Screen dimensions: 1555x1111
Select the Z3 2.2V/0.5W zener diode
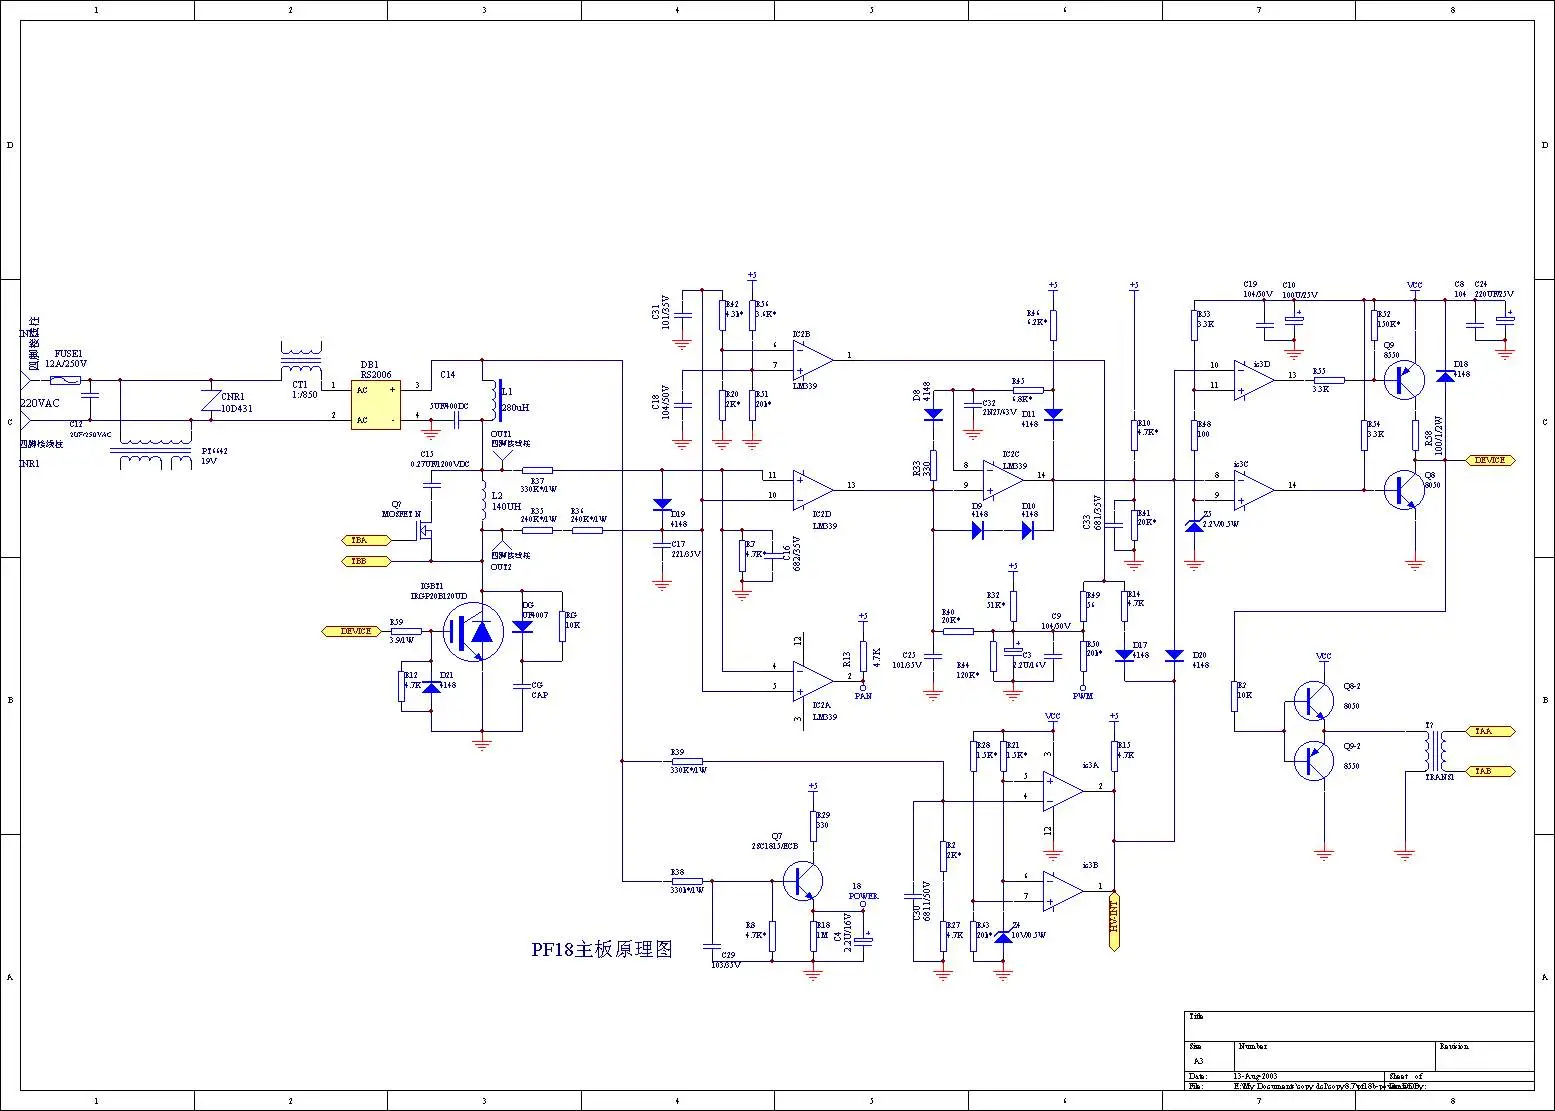1193,526
